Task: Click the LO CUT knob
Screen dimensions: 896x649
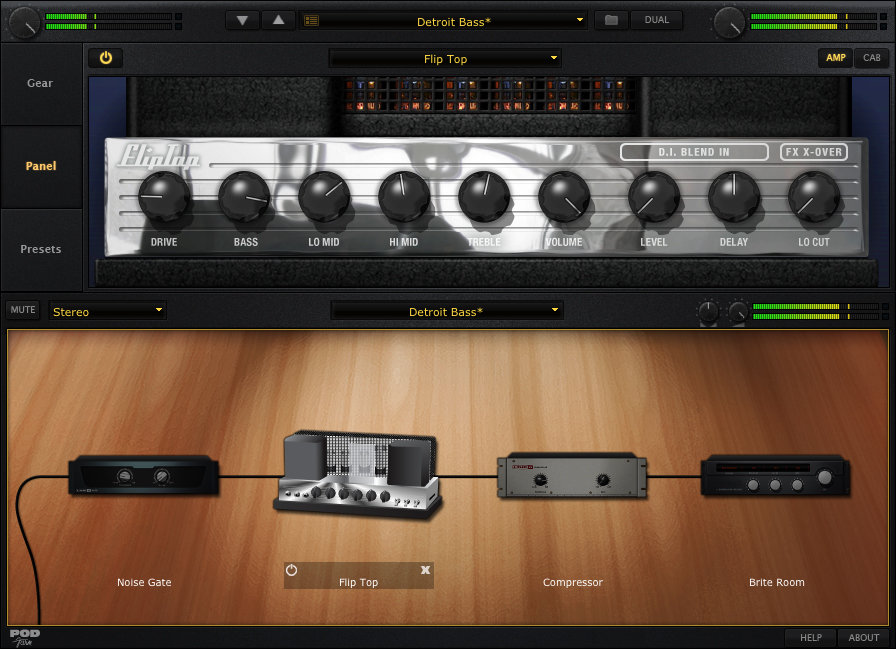Action: pos(814,197)
